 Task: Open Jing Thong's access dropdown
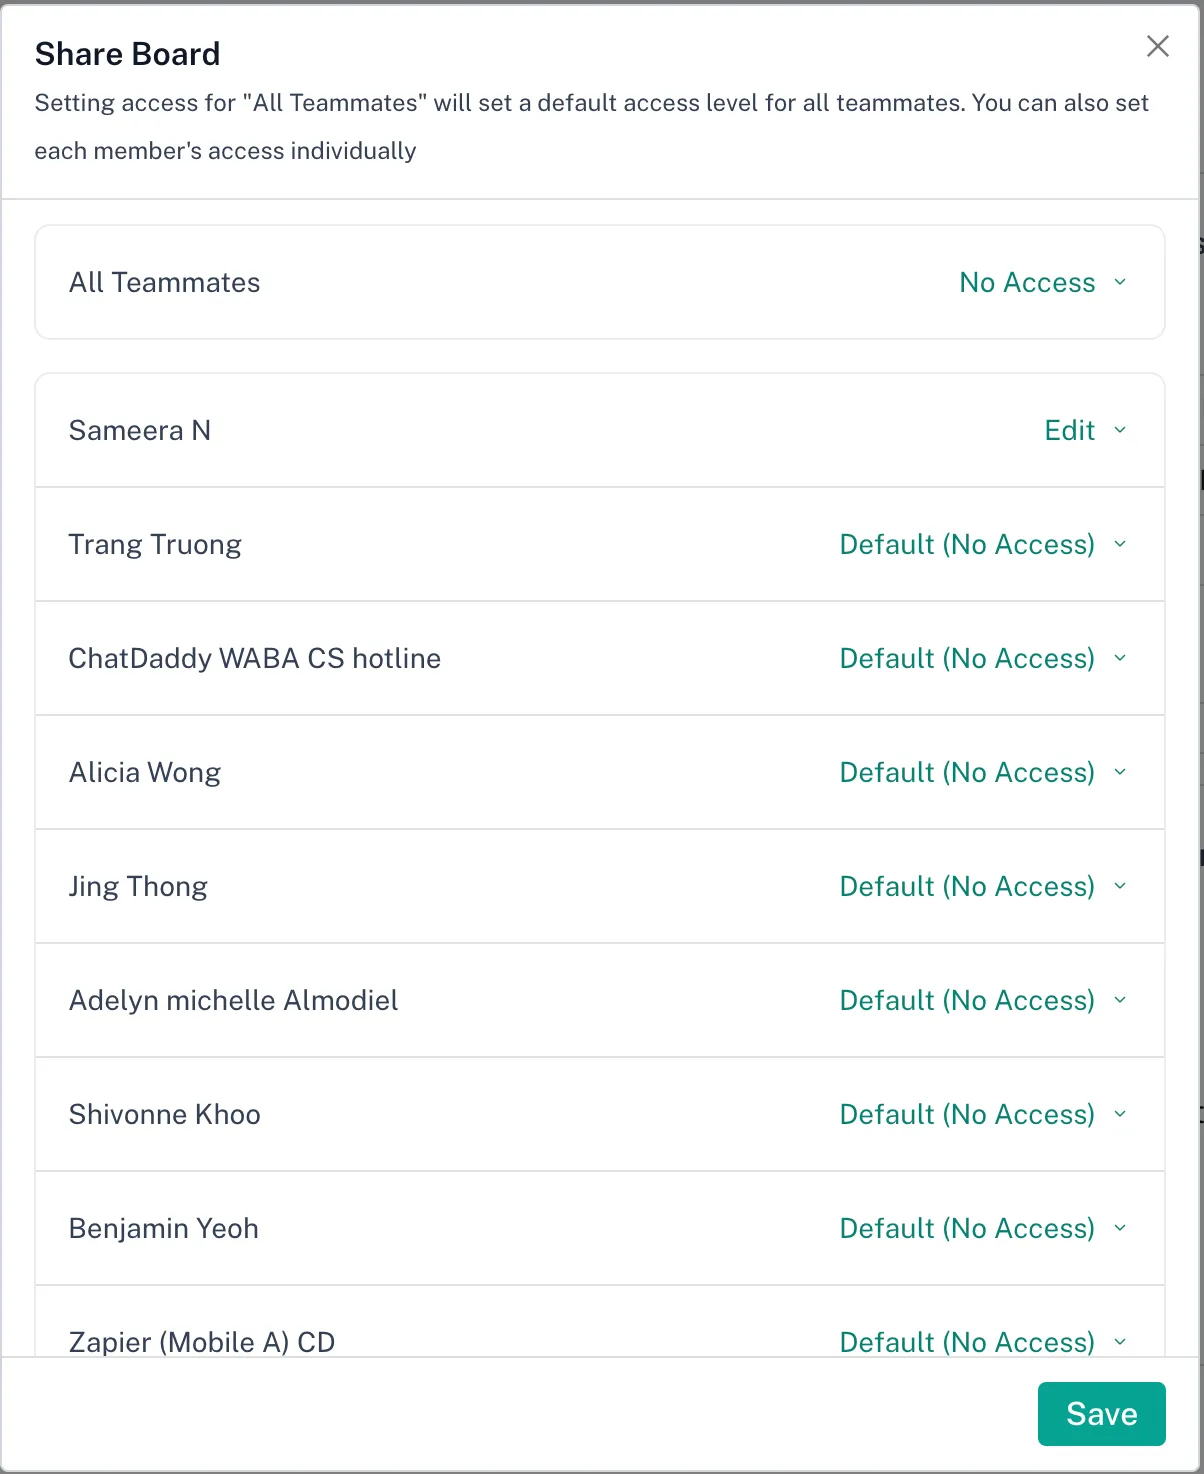967,887
